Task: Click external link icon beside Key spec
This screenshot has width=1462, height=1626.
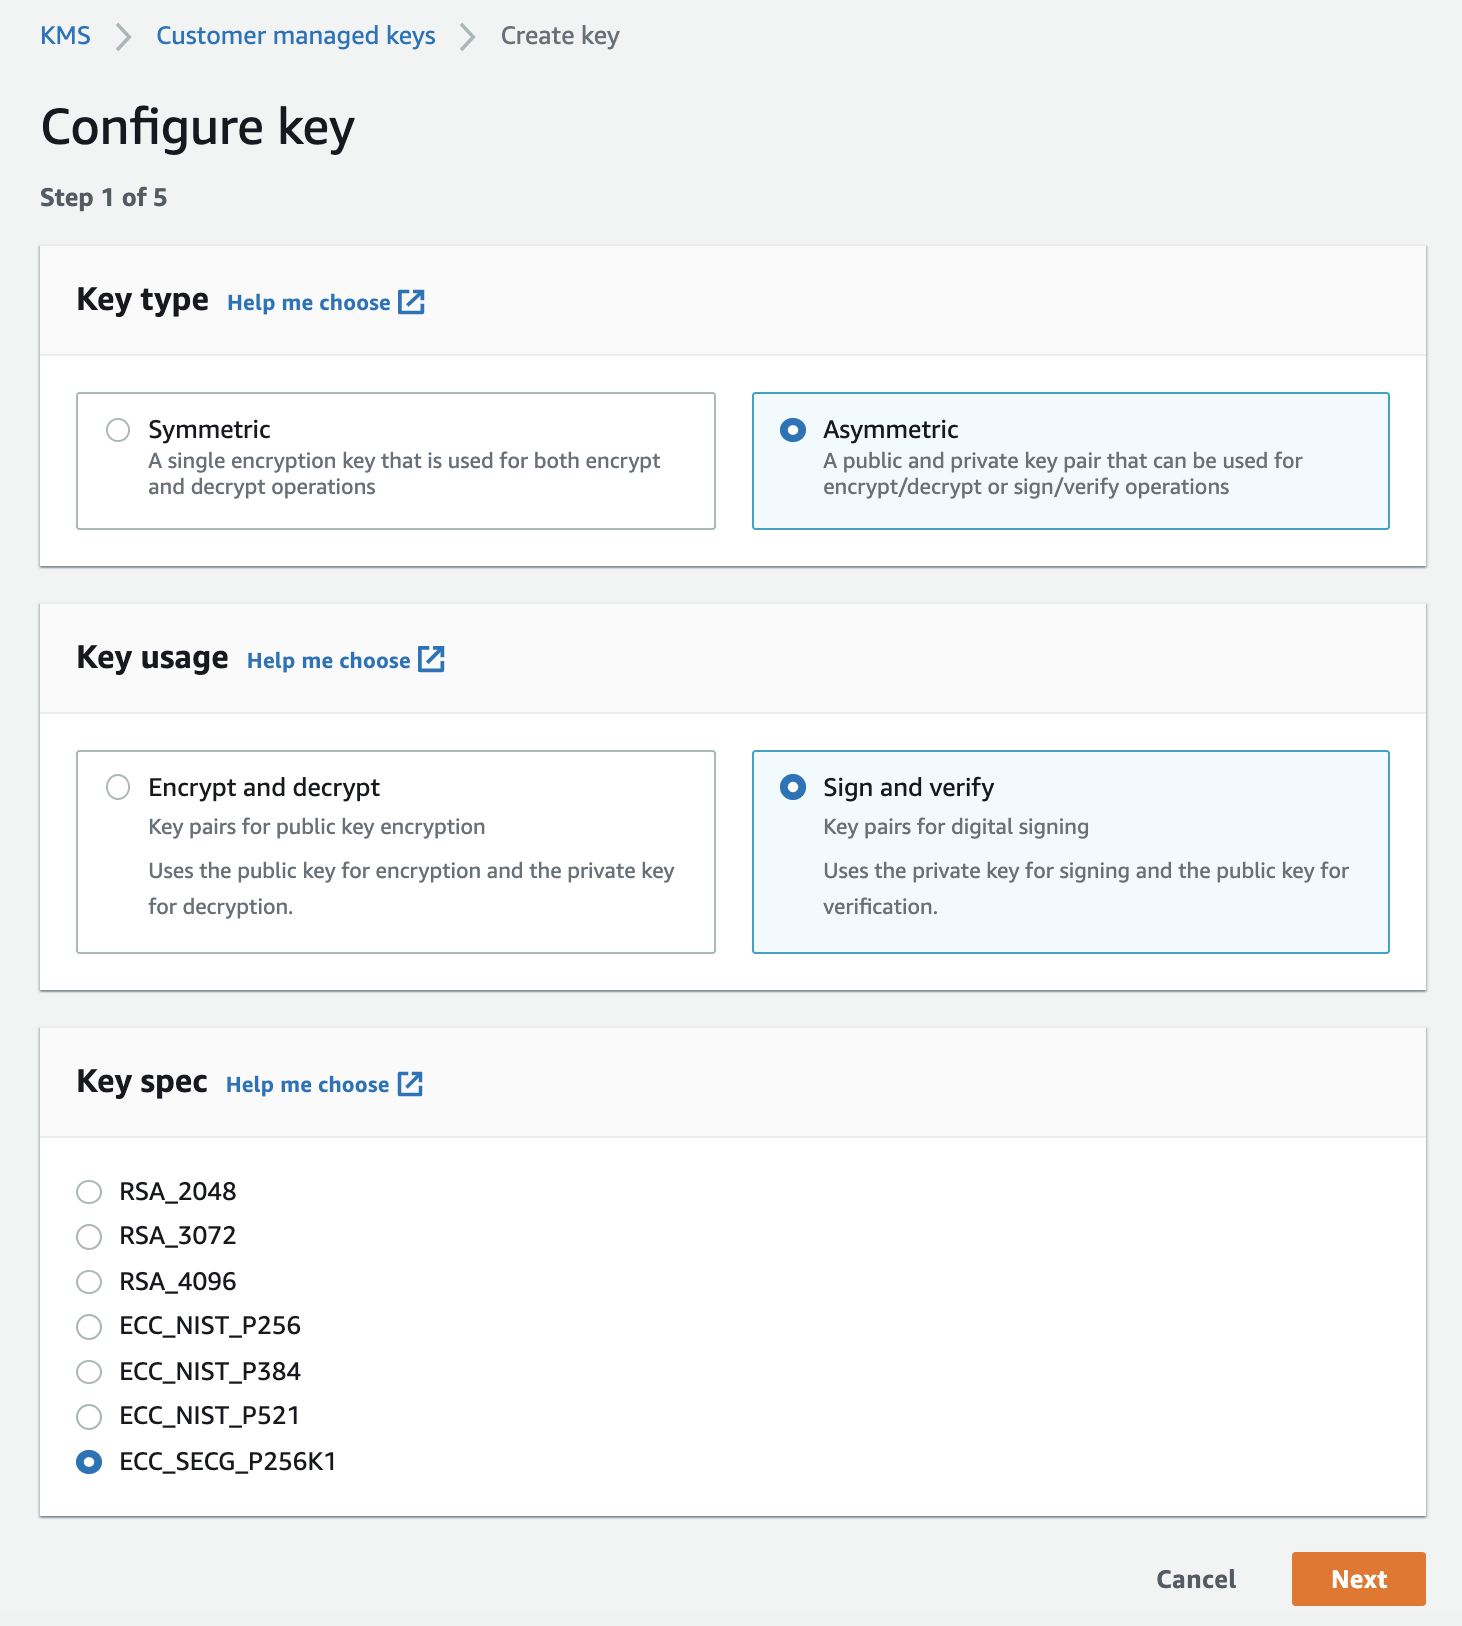Action: 410,1084
